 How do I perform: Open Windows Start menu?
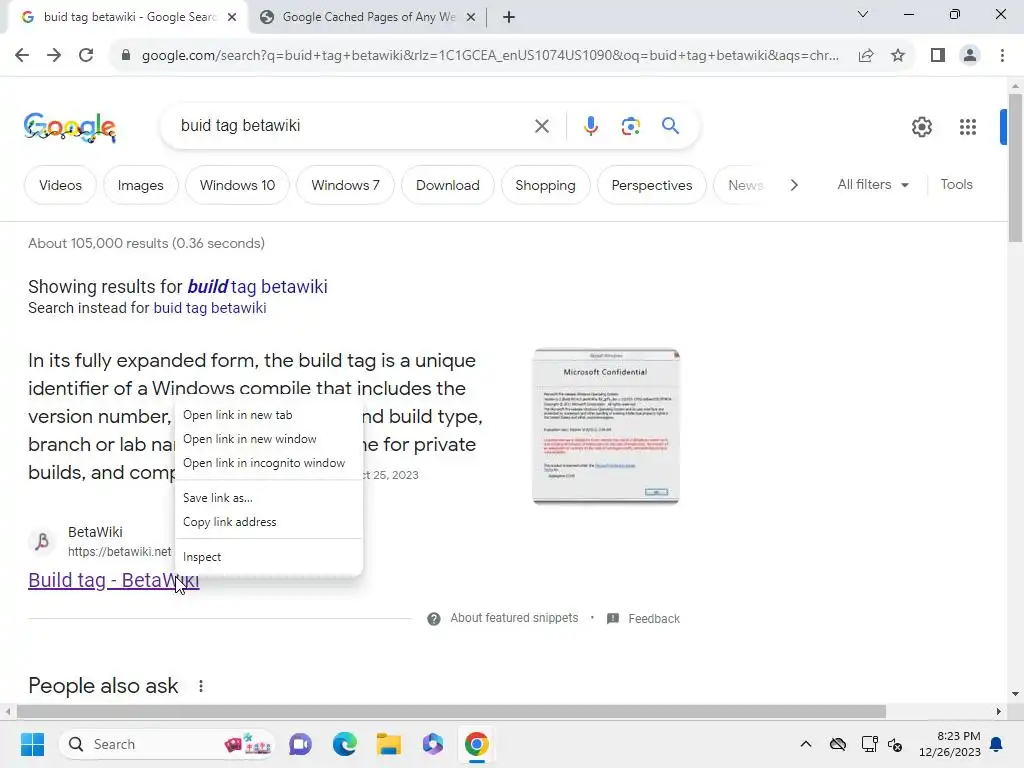tap(32, 744)
